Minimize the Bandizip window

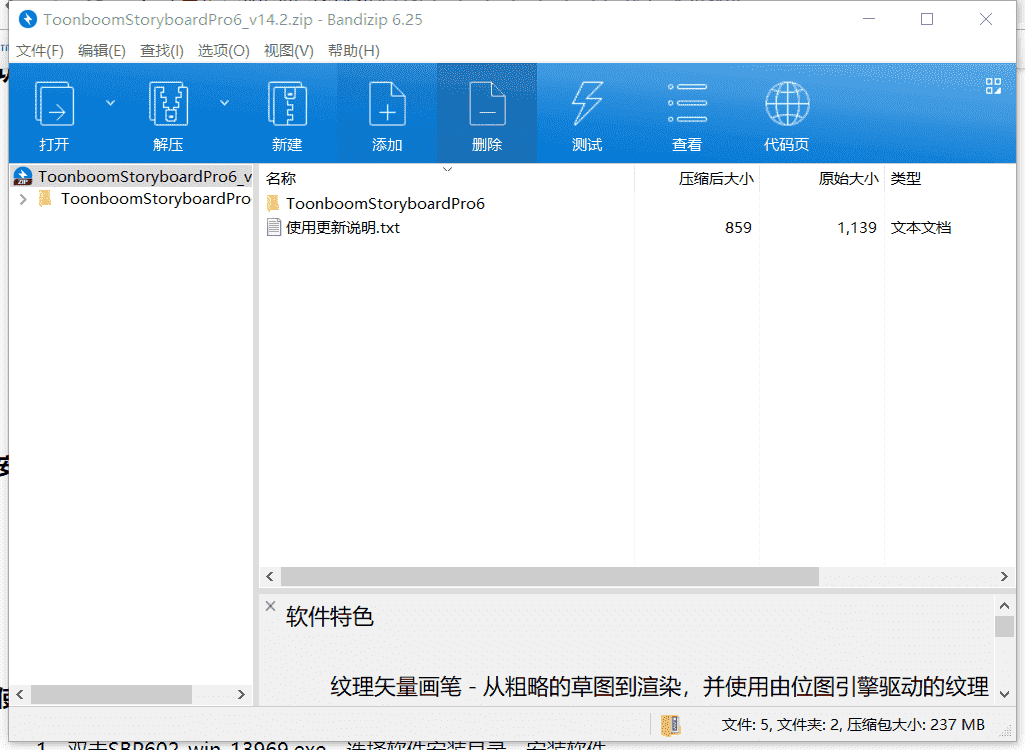point(869,19)
